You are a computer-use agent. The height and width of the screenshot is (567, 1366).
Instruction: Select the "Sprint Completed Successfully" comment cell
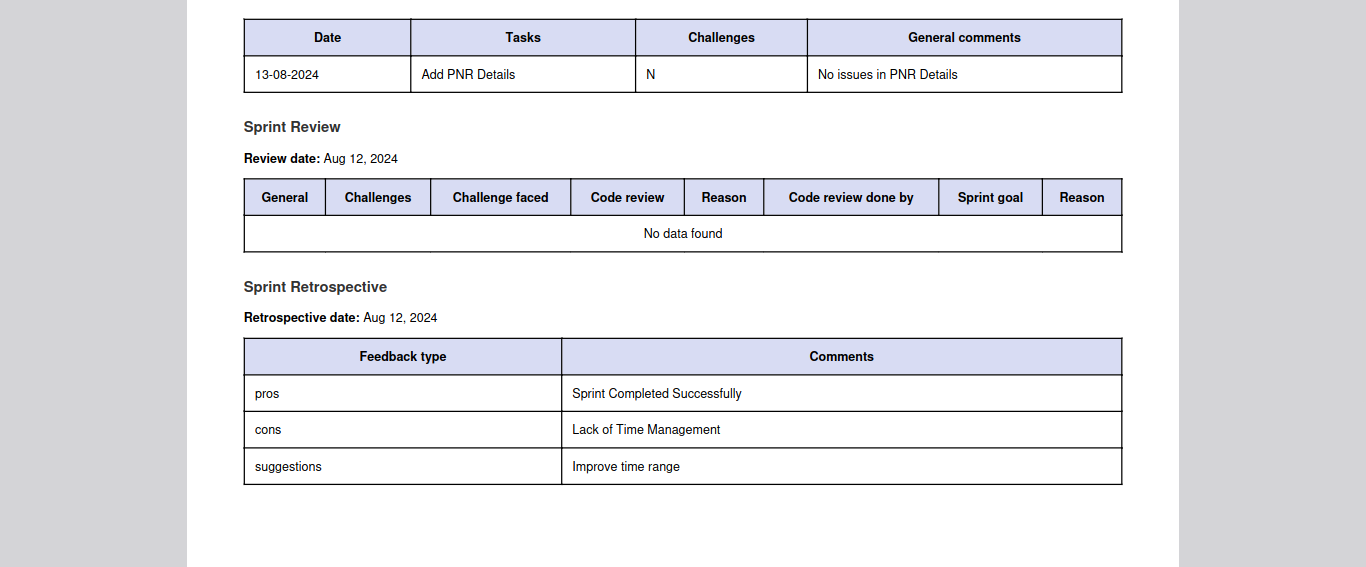click(657, 394)
